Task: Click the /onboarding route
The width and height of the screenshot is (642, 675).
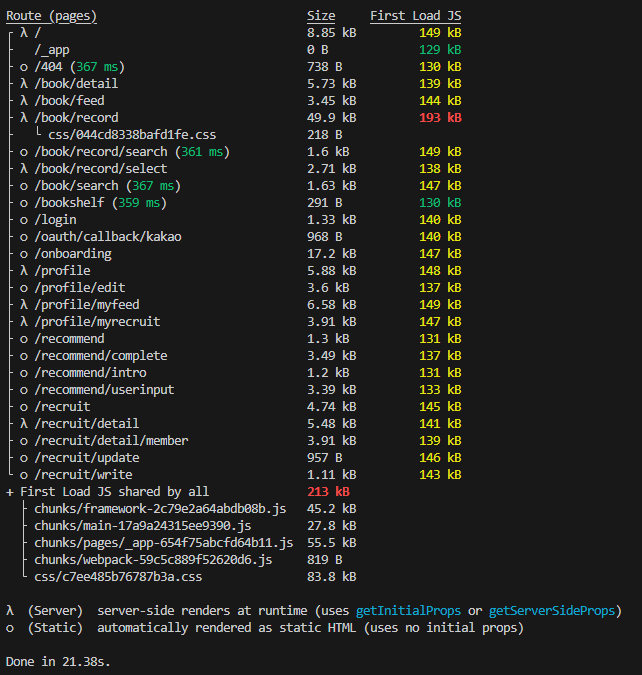Action: (73, 254)
